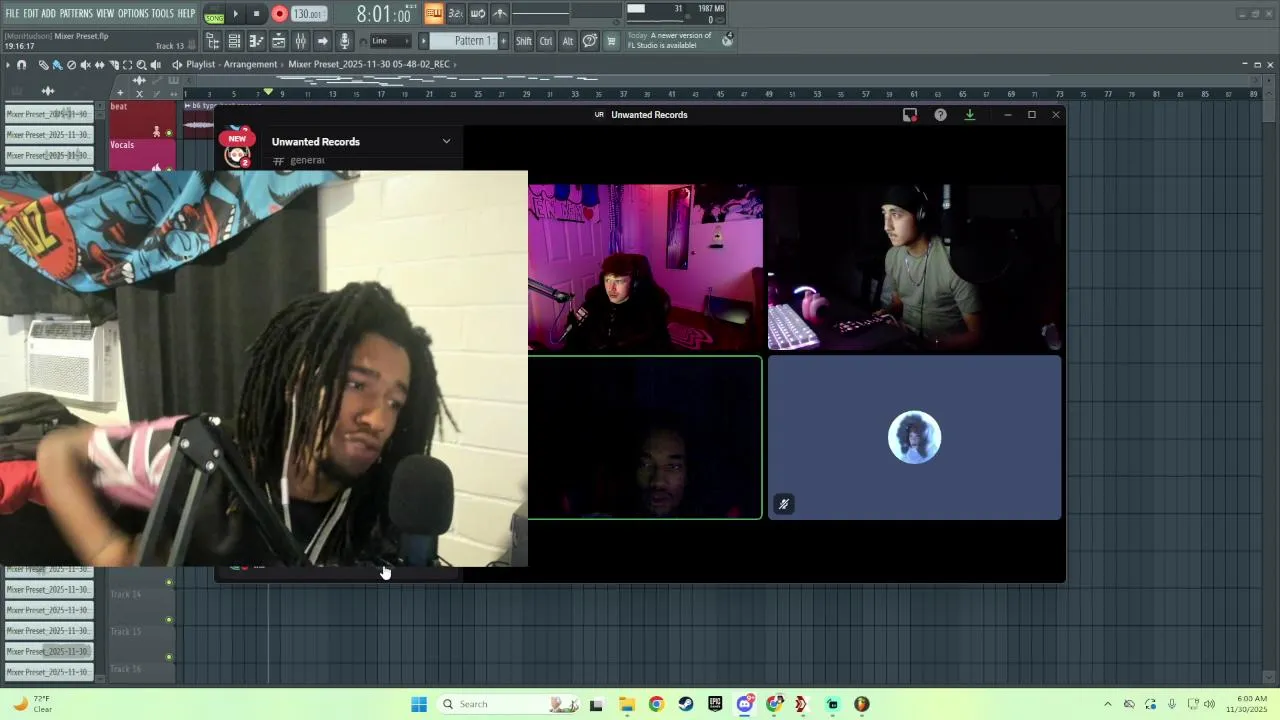Click the Stop button in transport
Screen dimensions: 1280x720
tap(256, 14)
